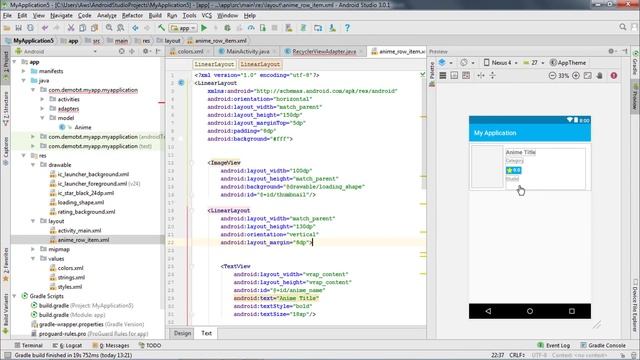This screenshot has width=640, height=360.
Task: Zoom in on the layout preview
Action: pos(576,76)
